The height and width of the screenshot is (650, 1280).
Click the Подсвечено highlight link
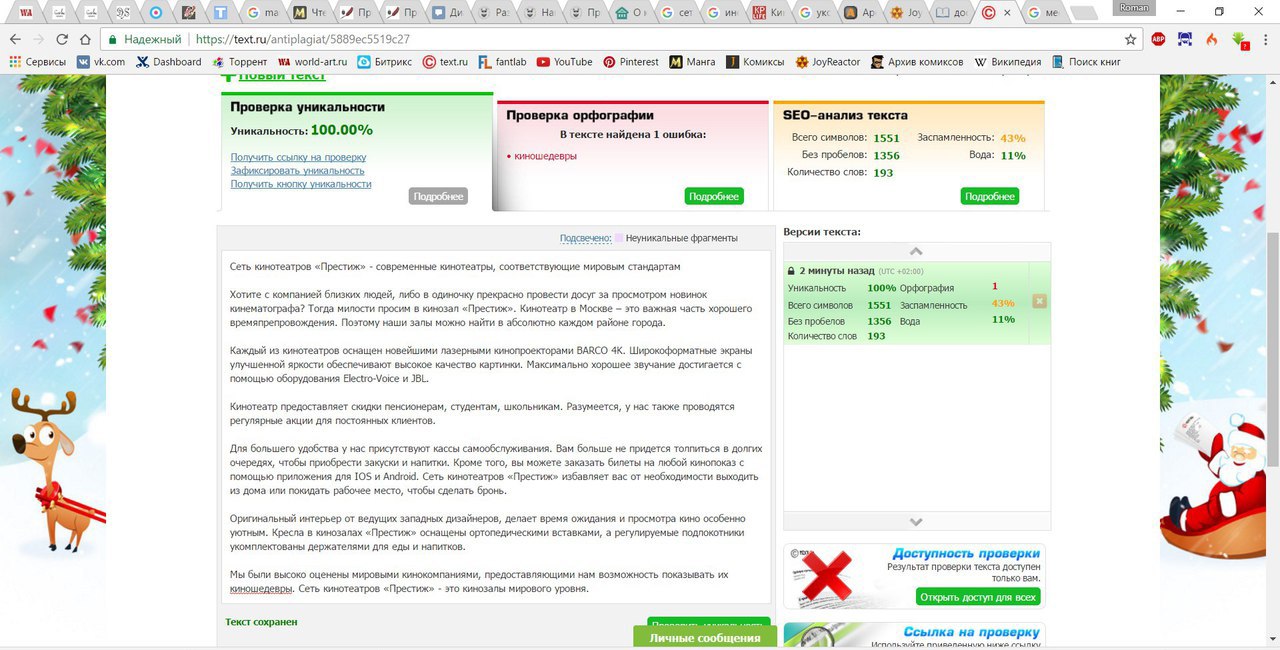[x=585, y=238]
